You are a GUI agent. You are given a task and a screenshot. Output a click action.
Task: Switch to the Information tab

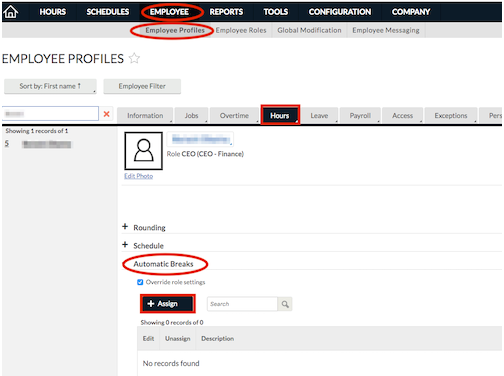(x=145, y=116)
